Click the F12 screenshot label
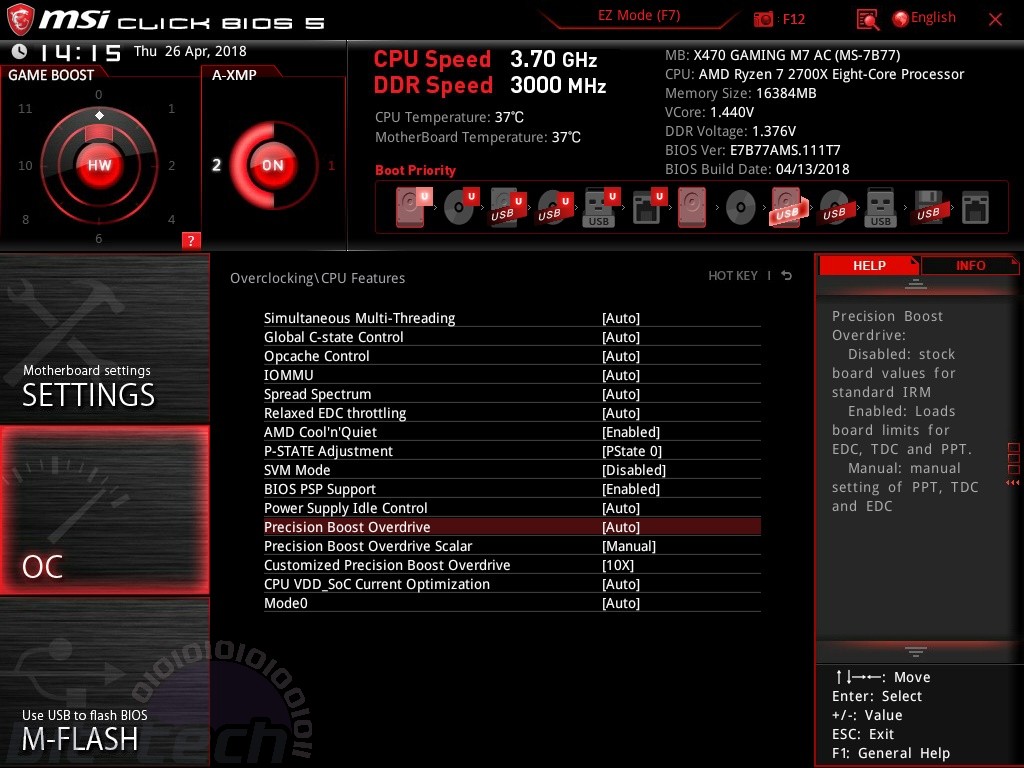1024x768 pixels. pos(793,19)
